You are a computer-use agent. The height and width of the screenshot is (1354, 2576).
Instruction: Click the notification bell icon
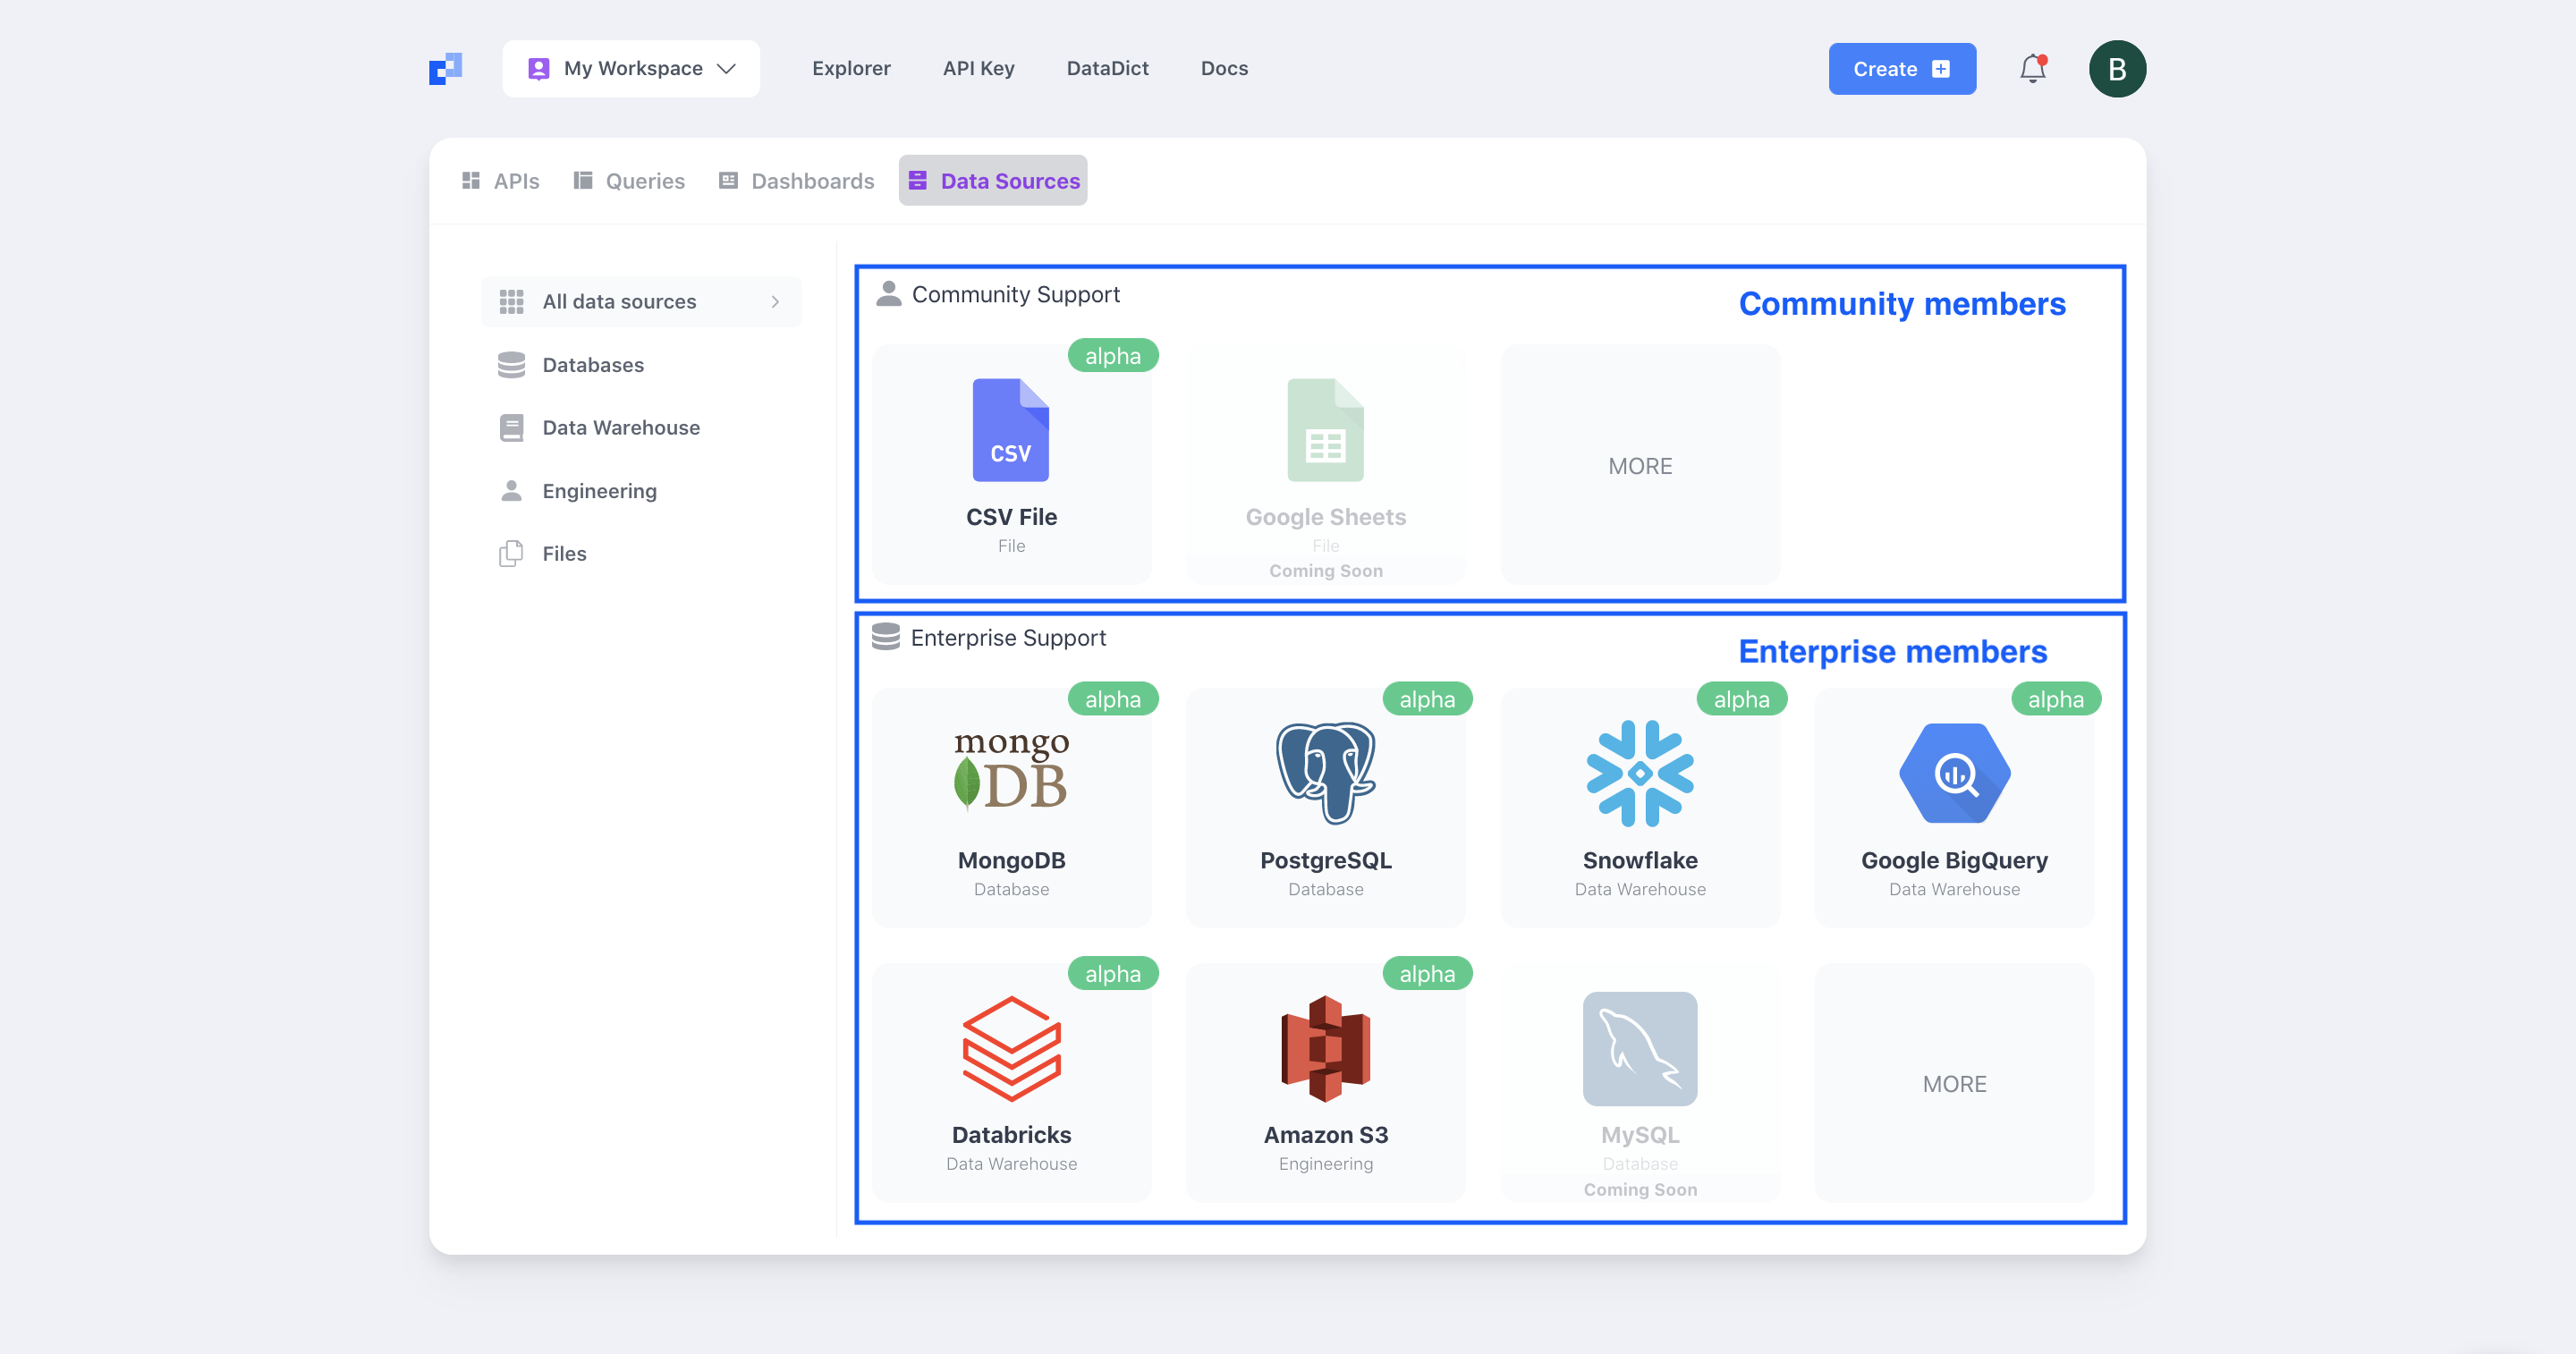(x=2032, y=68)
